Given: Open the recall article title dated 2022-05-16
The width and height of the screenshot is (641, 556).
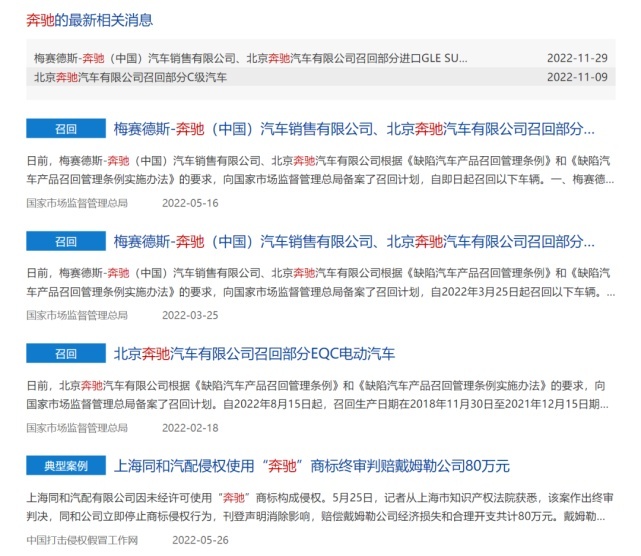Looking at the screenshot, I should (x=354, y=129).
